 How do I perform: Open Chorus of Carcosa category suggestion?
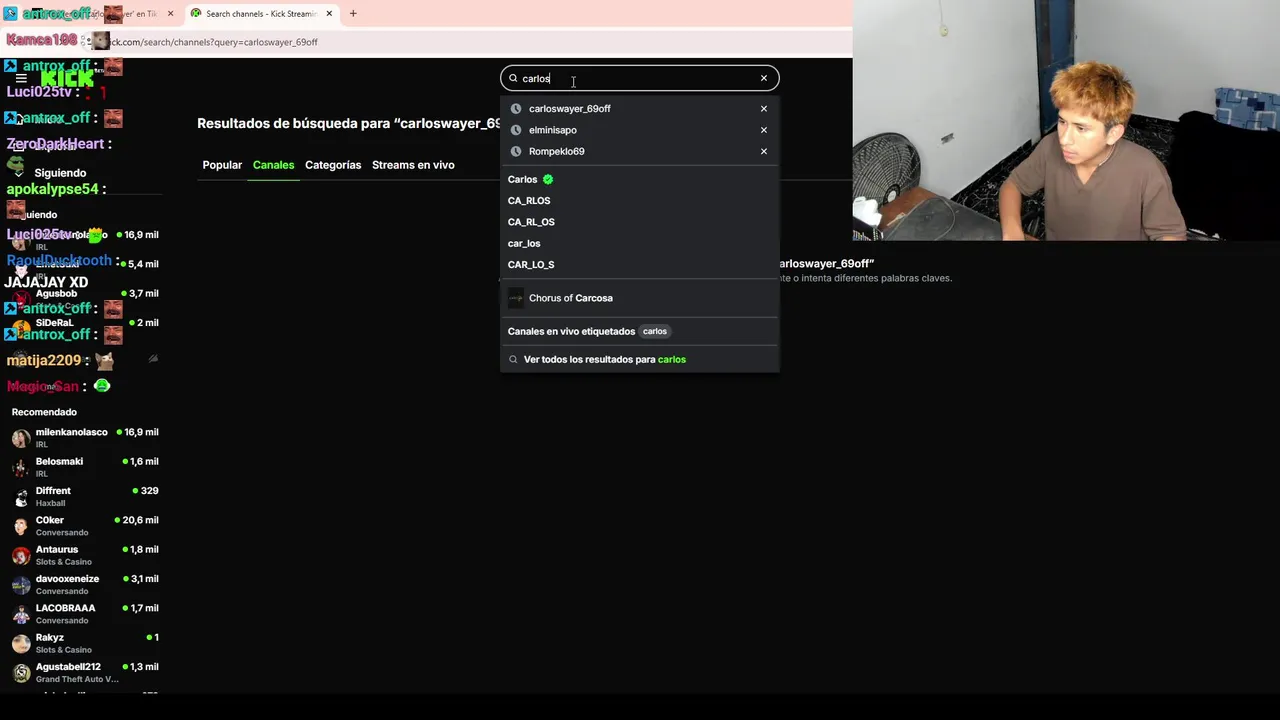coord(640,298)
